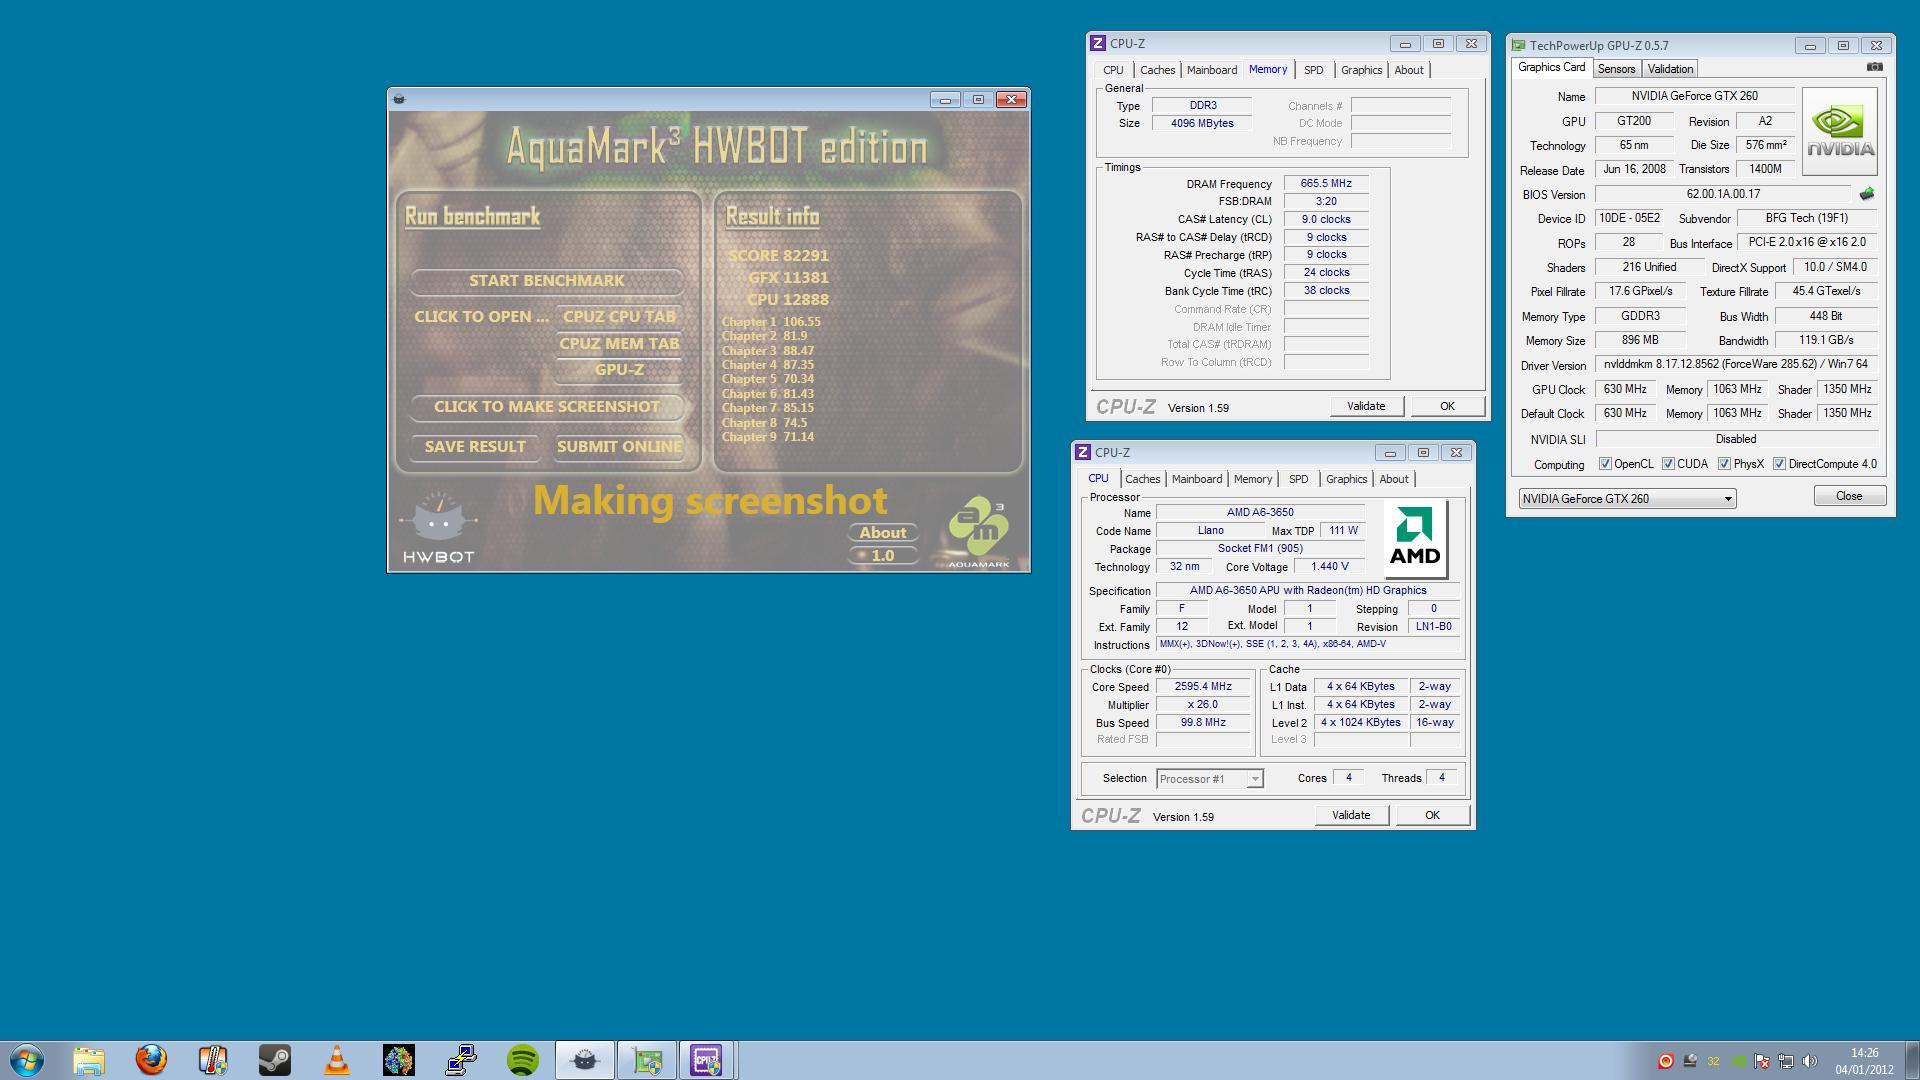Click the Close button in GPU-Z

(1849, 496)
